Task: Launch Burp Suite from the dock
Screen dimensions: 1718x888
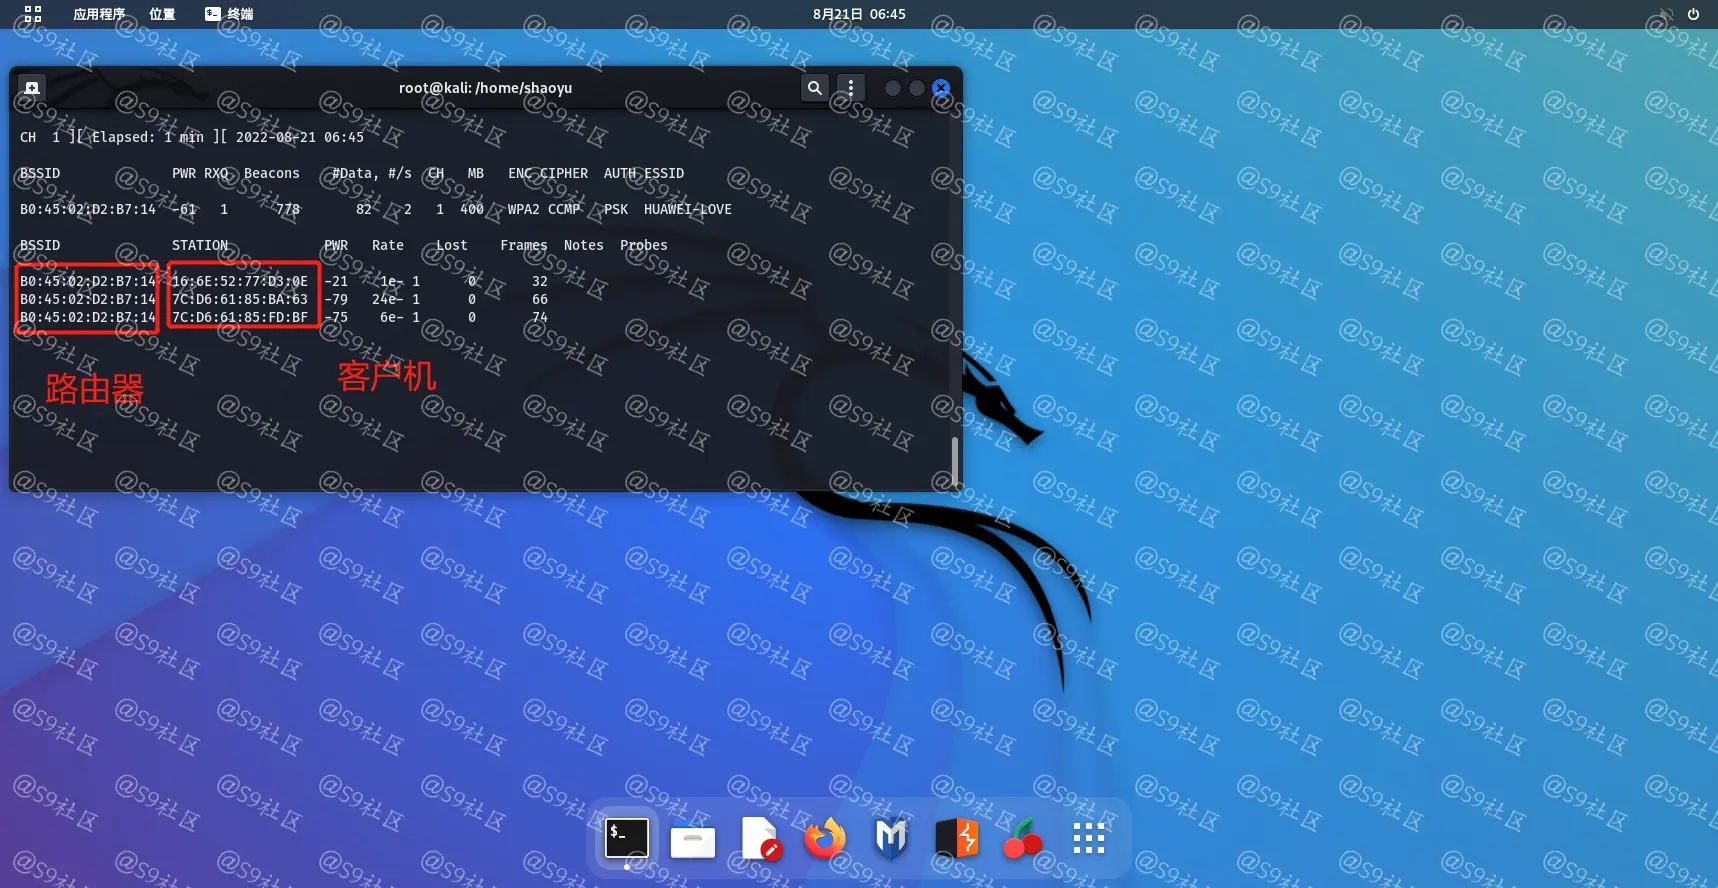Action: [x=957, y=838]
